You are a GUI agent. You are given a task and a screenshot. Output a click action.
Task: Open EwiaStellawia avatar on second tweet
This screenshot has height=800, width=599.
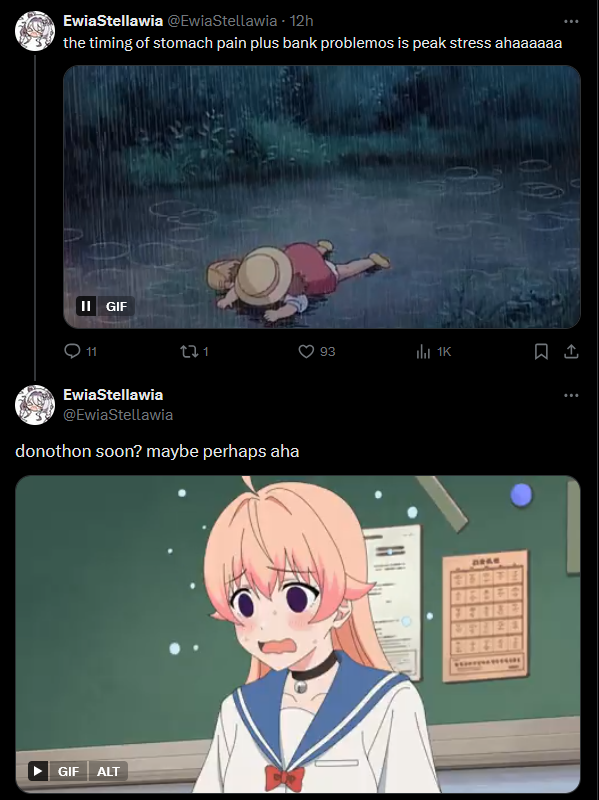point(35,405)
